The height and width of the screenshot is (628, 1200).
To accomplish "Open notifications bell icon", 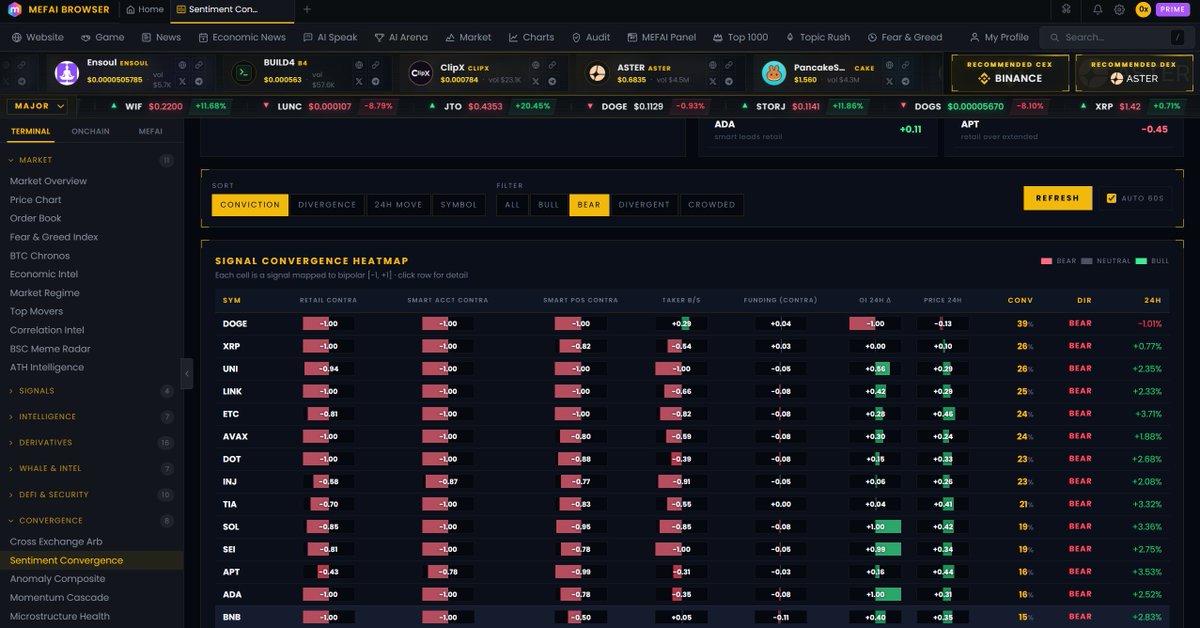I will pyautogui.click(x=1097, y=9).
